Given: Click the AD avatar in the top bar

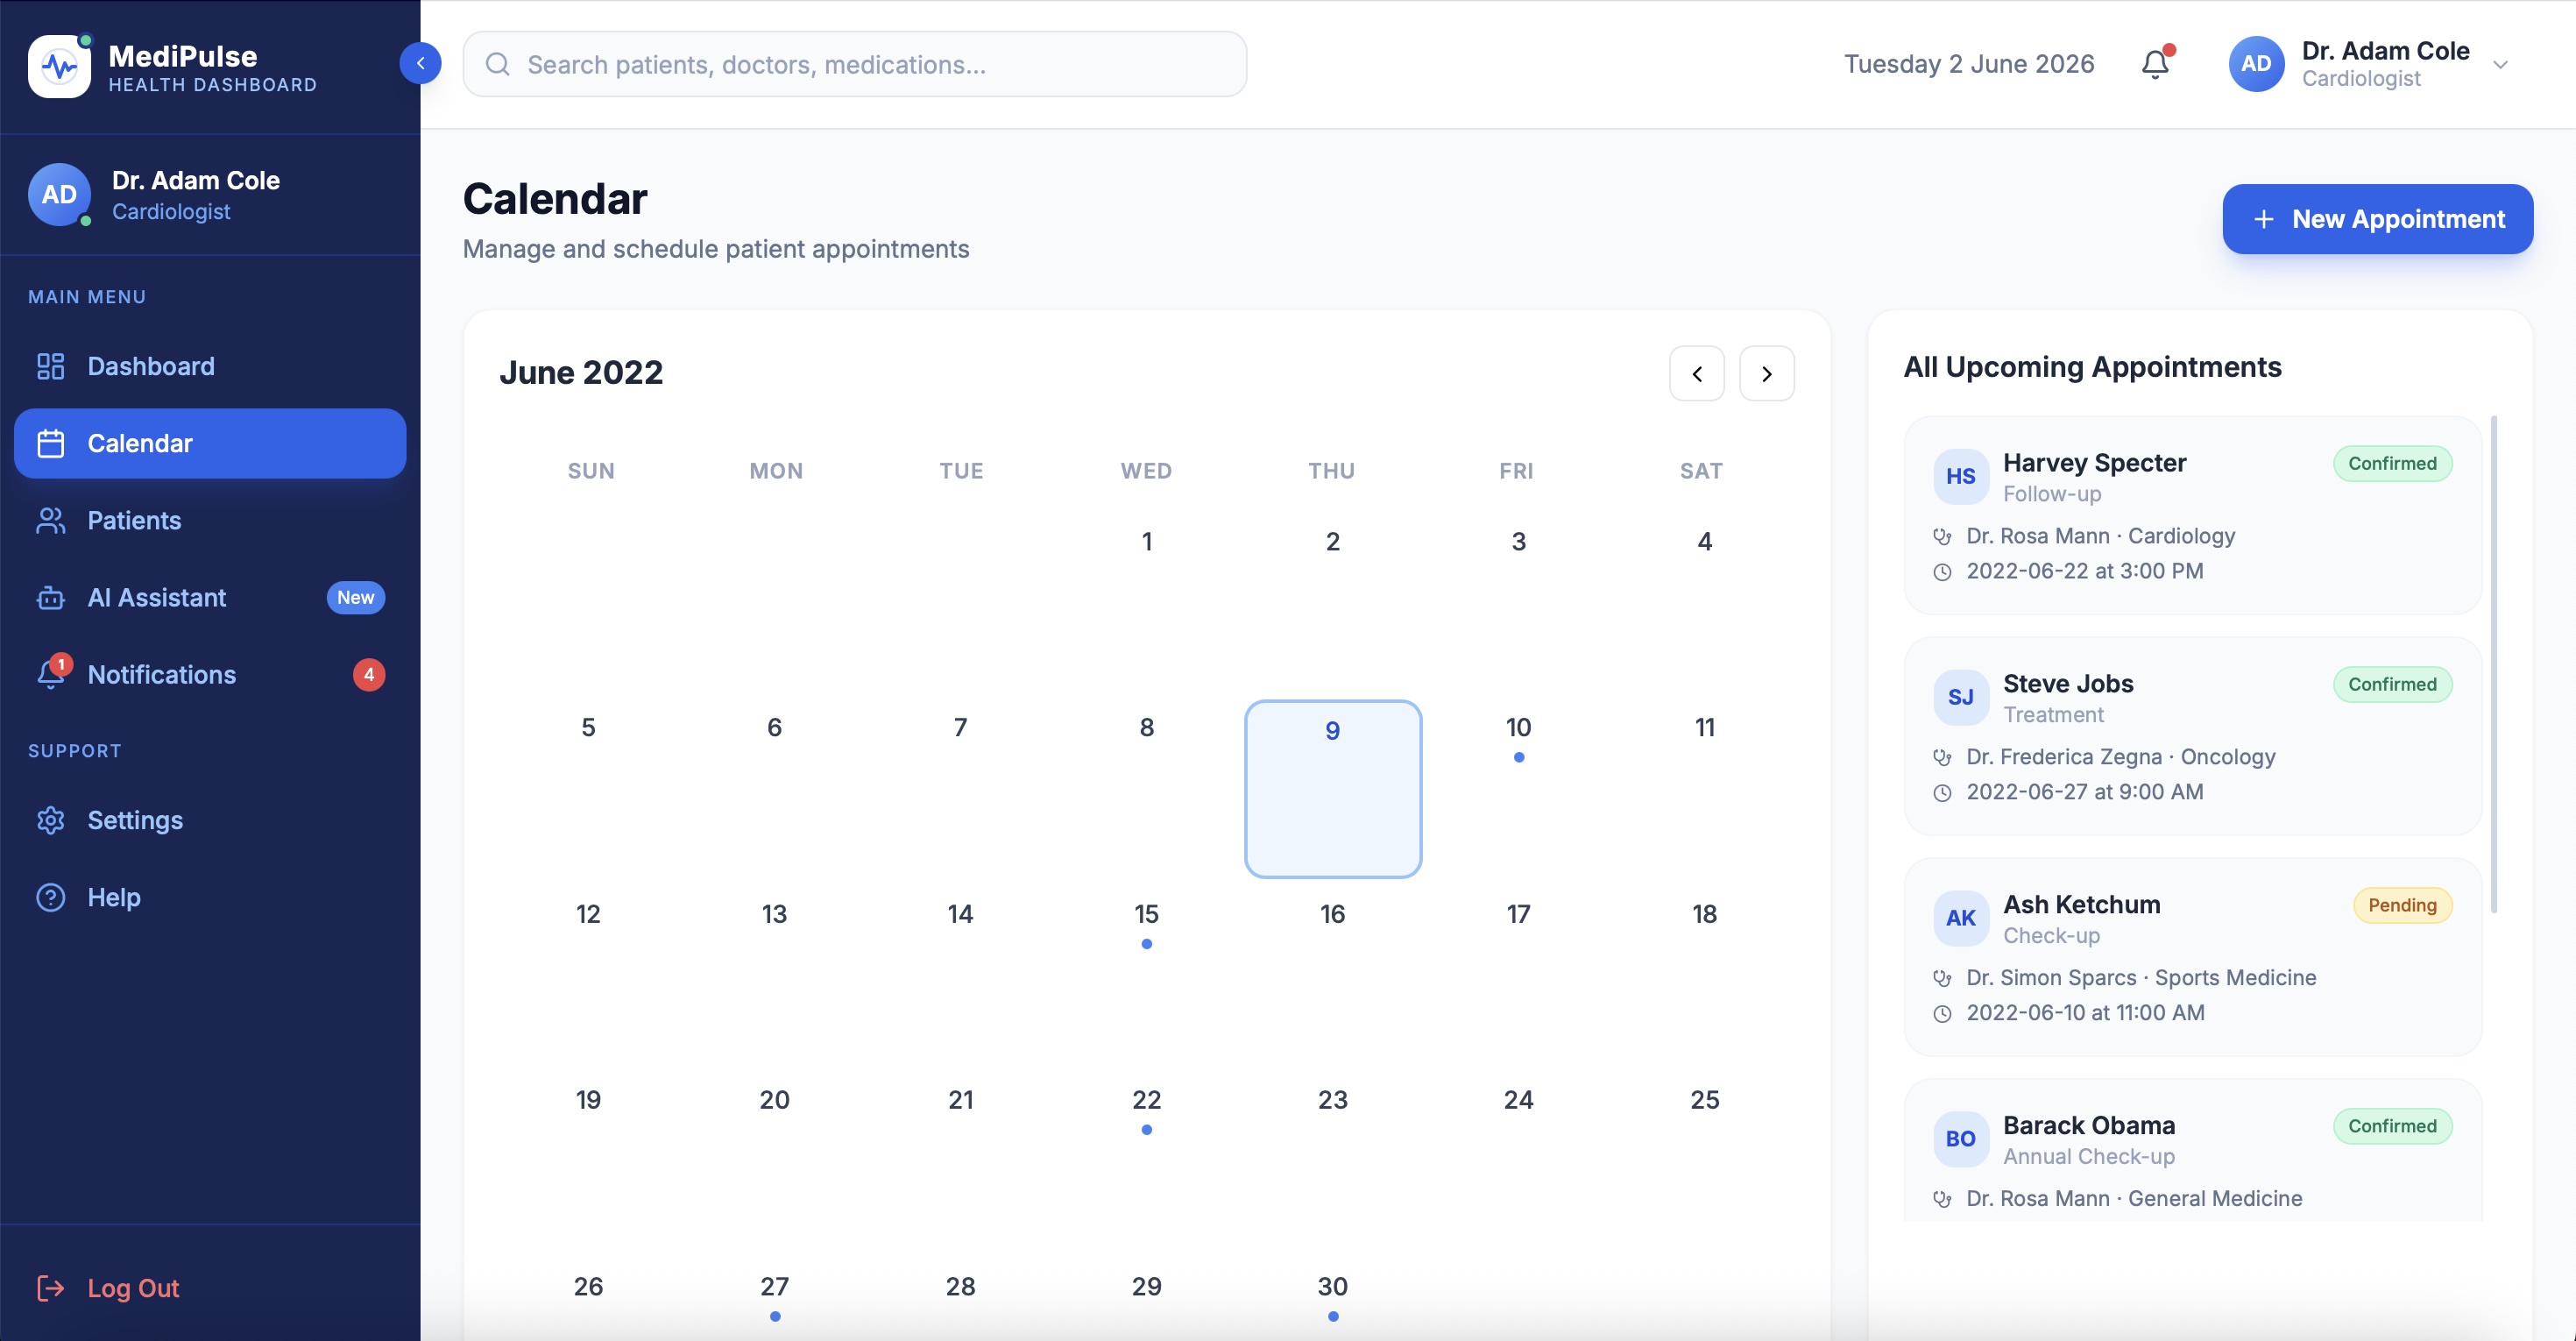Looking at the screenshot, I should point(2256,64).
